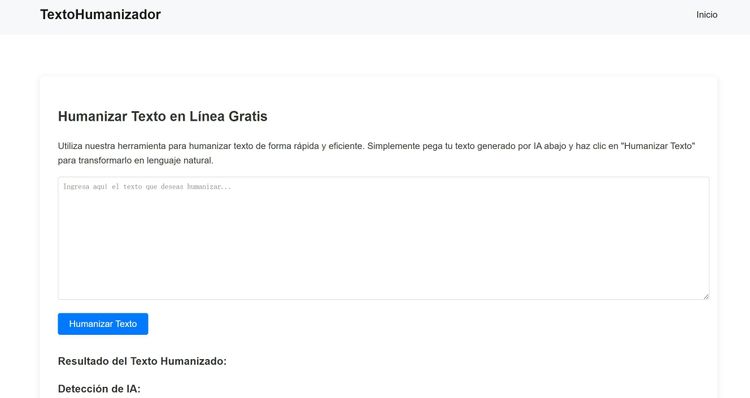
Task: Select the heading Humanizar Texto en Línea Gratis
Action: (163, 116)
